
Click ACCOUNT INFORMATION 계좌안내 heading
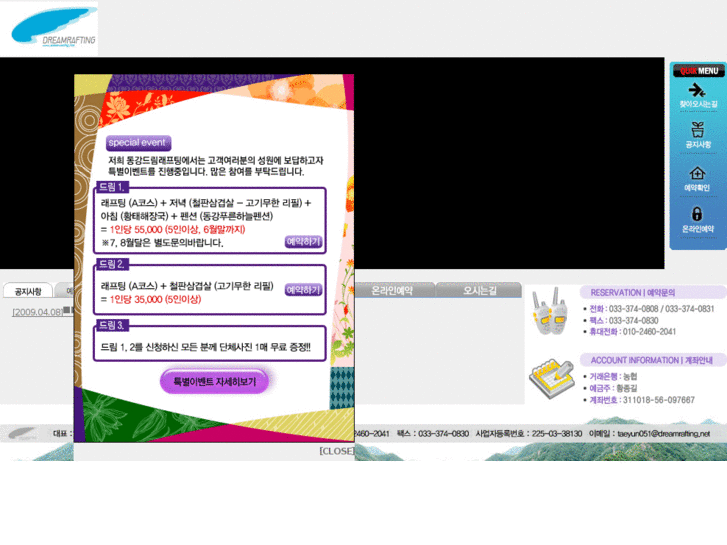[651, 360]
